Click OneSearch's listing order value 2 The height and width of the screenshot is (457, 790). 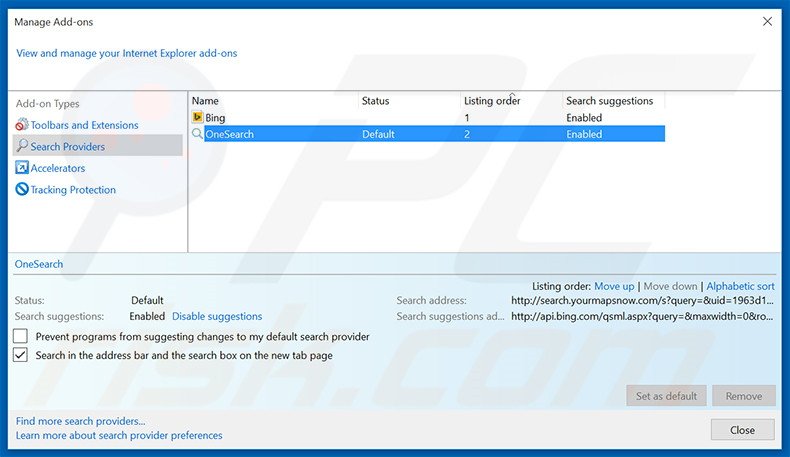pyautogui.click(x=467, y=135)
